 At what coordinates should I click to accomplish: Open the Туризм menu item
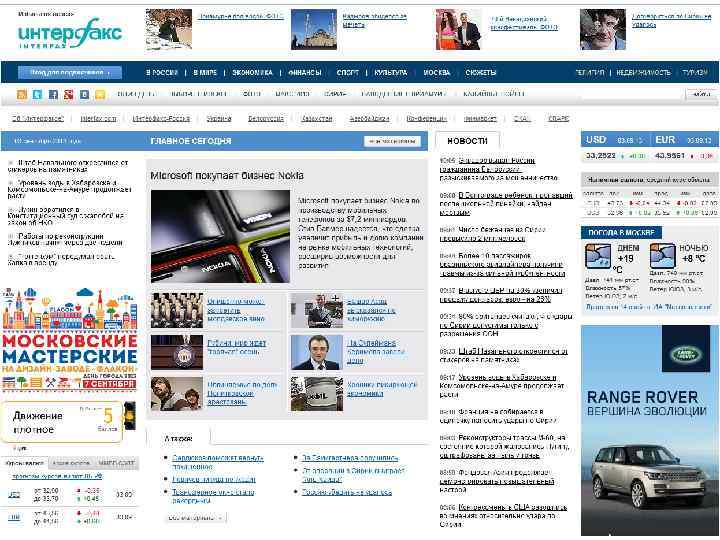pyautogui.click(x=695, y=73)
